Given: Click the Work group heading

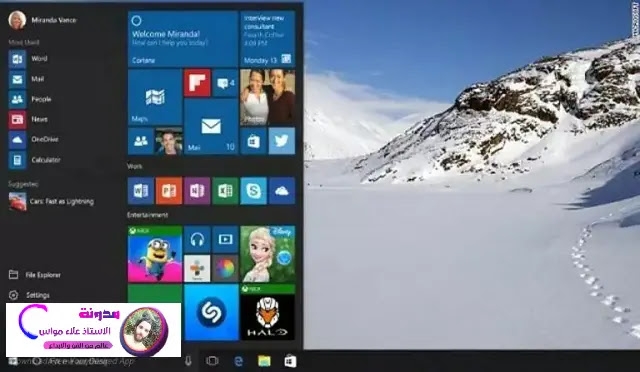Looking at the screenshot, I should [135, 167].
